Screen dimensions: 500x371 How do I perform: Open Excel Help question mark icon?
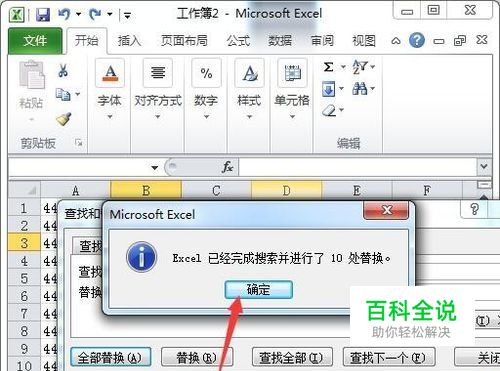coord(417,40)
